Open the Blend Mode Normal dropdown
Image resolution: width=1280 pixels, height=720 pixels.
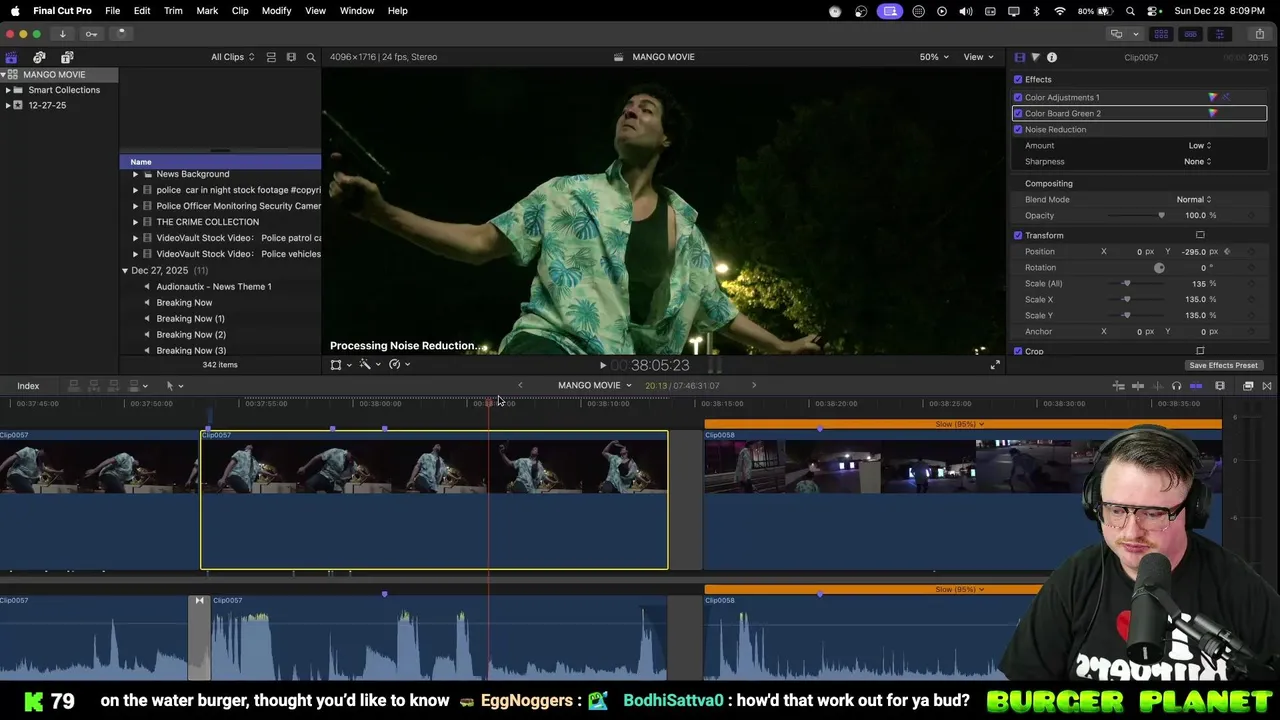coord(1194,199)
